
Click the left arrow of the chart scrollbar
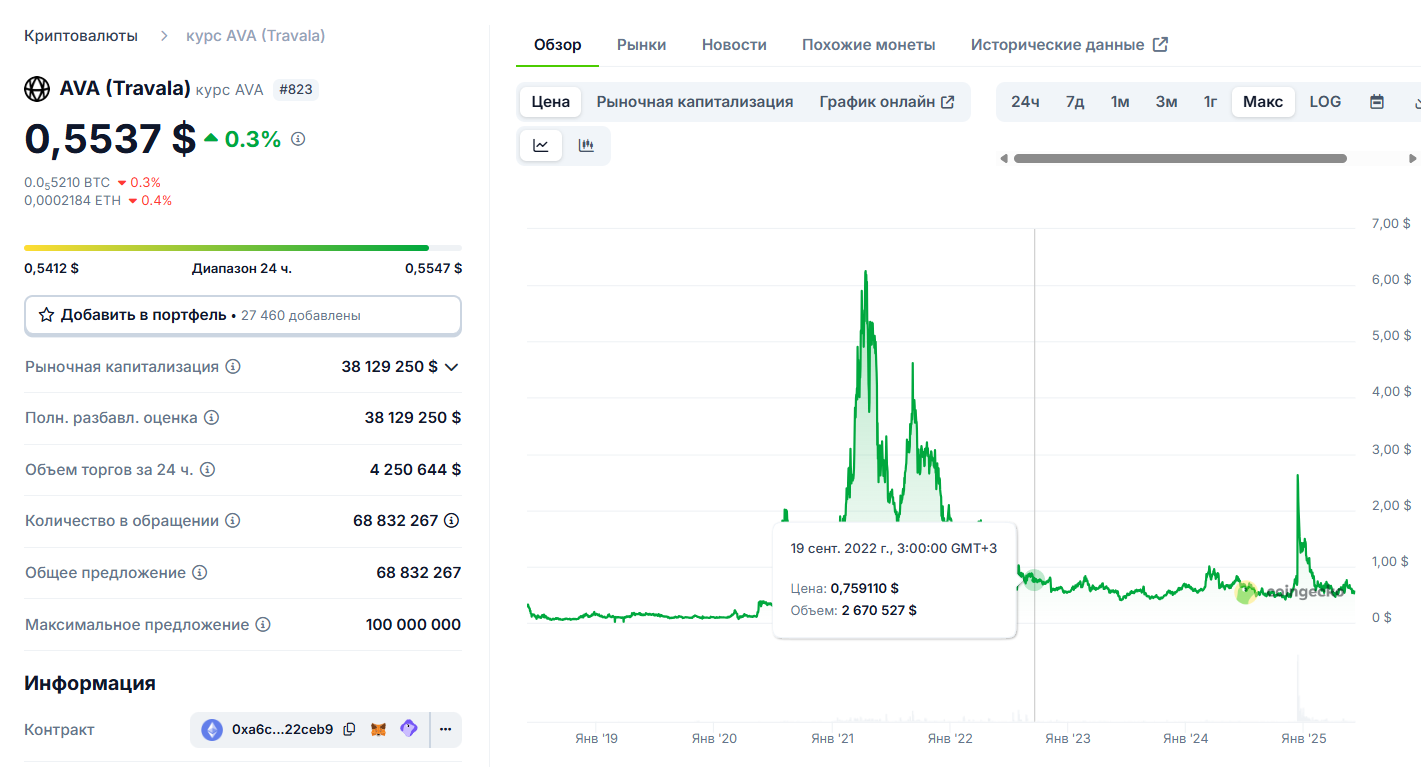(1004, 158)
